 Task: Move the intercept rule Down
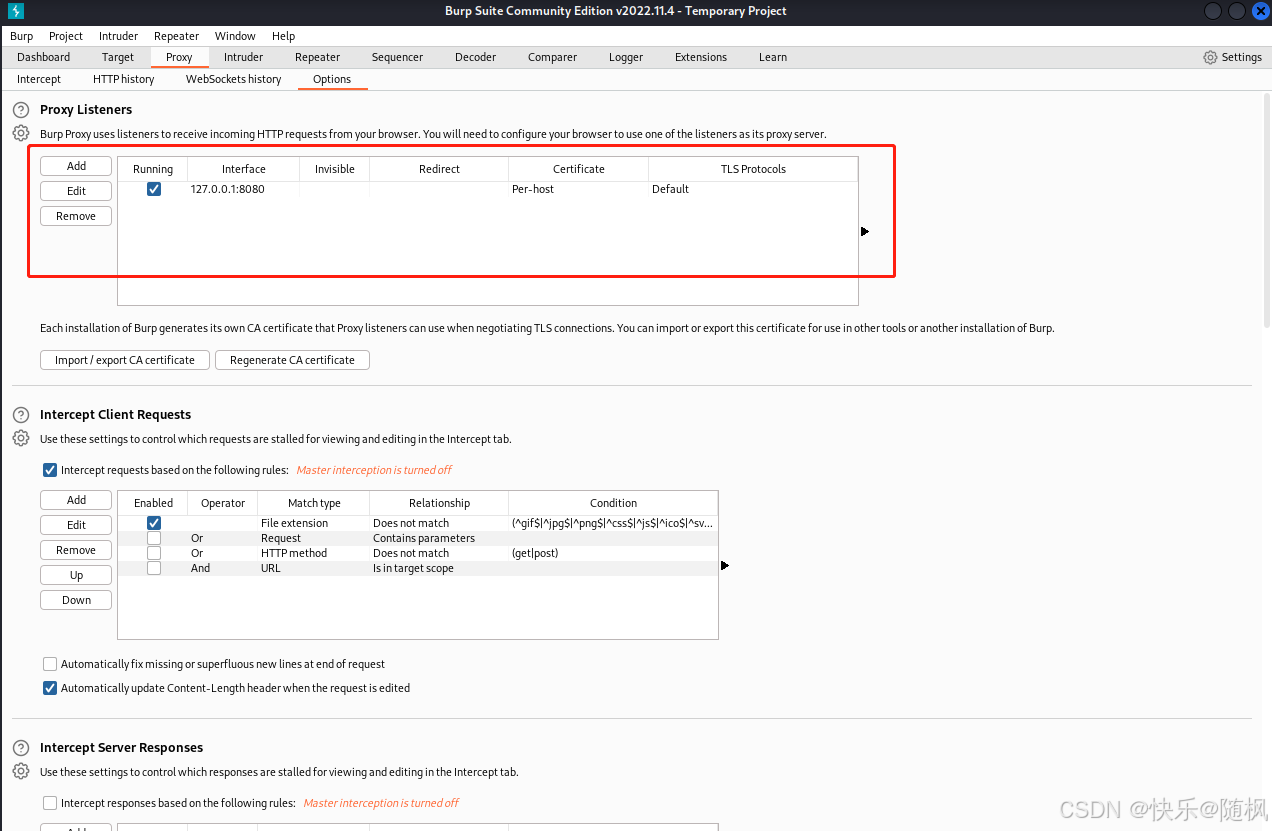pyautogui.click(x=76, y=600)
